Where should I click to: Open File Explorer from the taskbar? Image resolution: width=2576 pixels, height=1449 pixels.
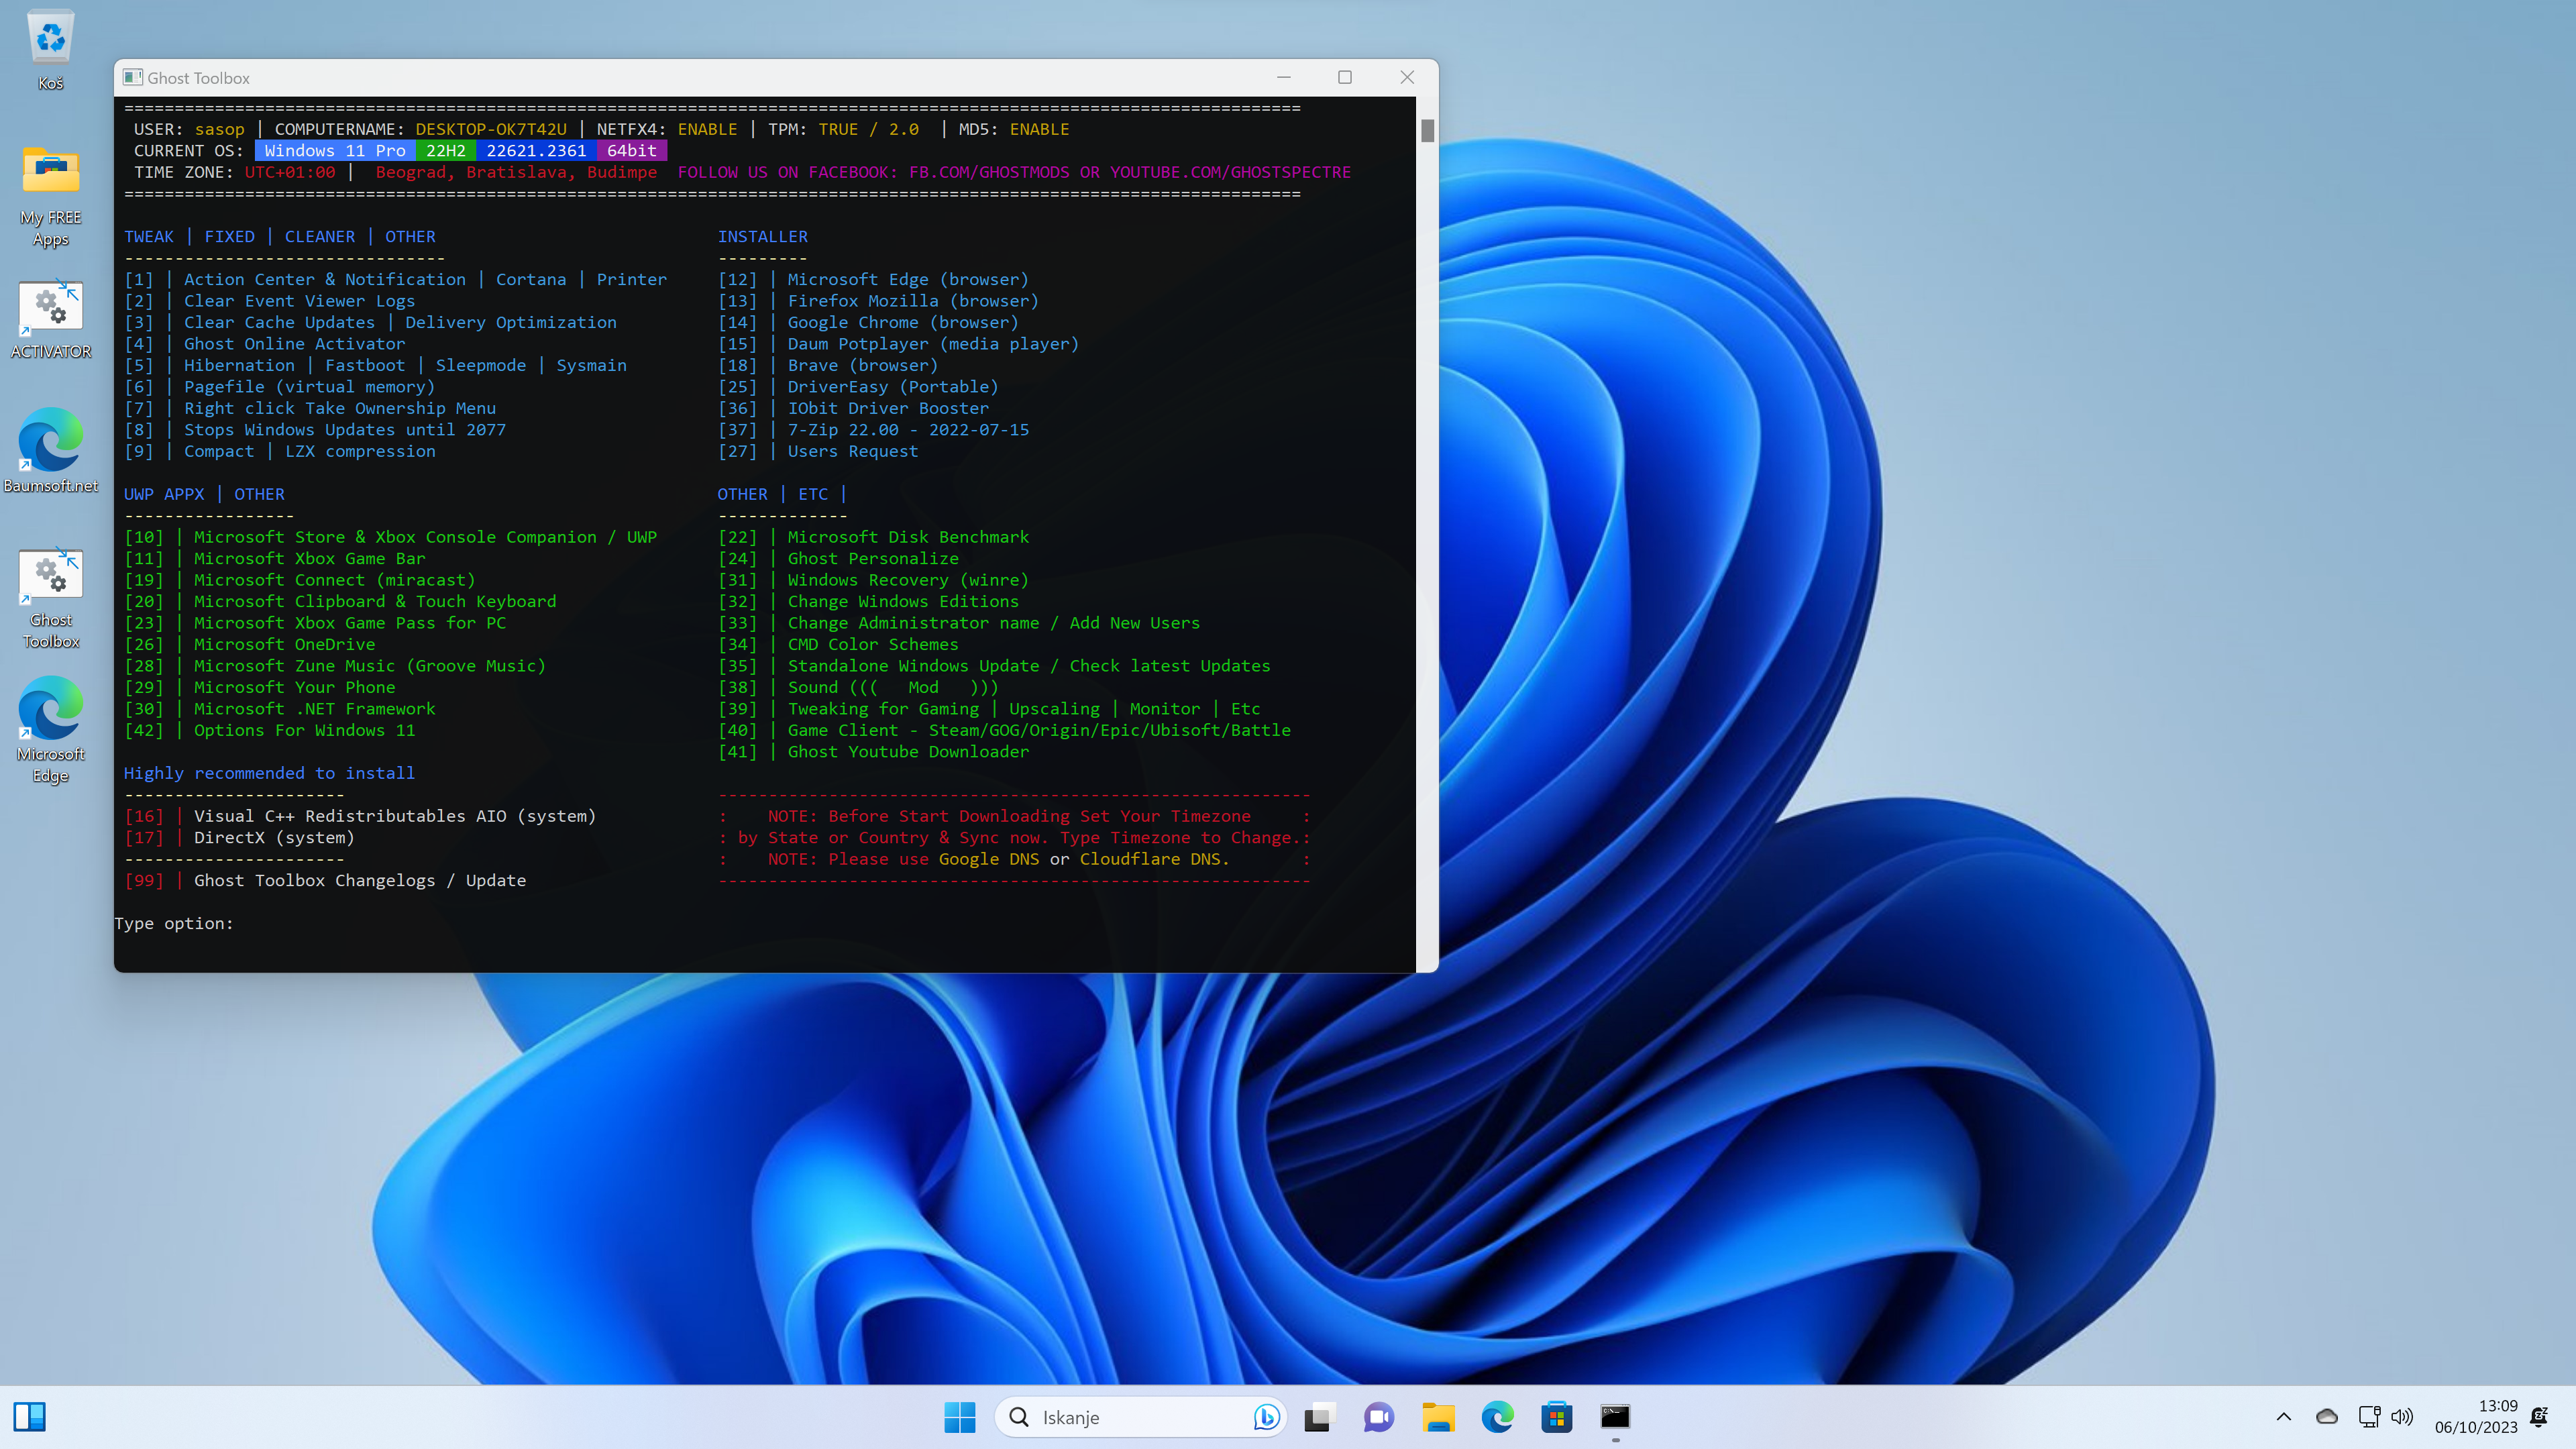tap(1438, 1416)
